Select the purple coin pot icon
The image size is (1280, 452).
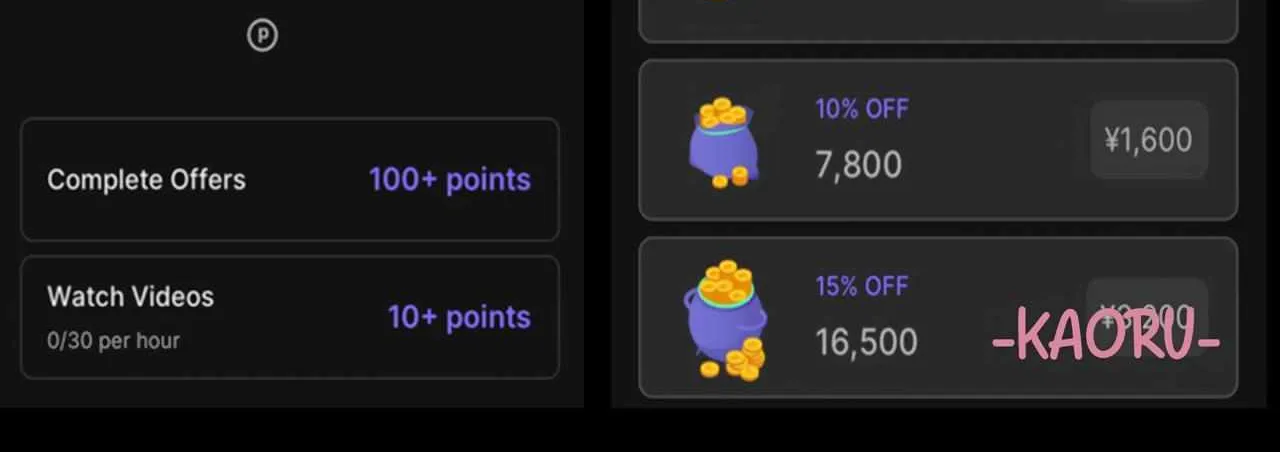tap(726, 319)
